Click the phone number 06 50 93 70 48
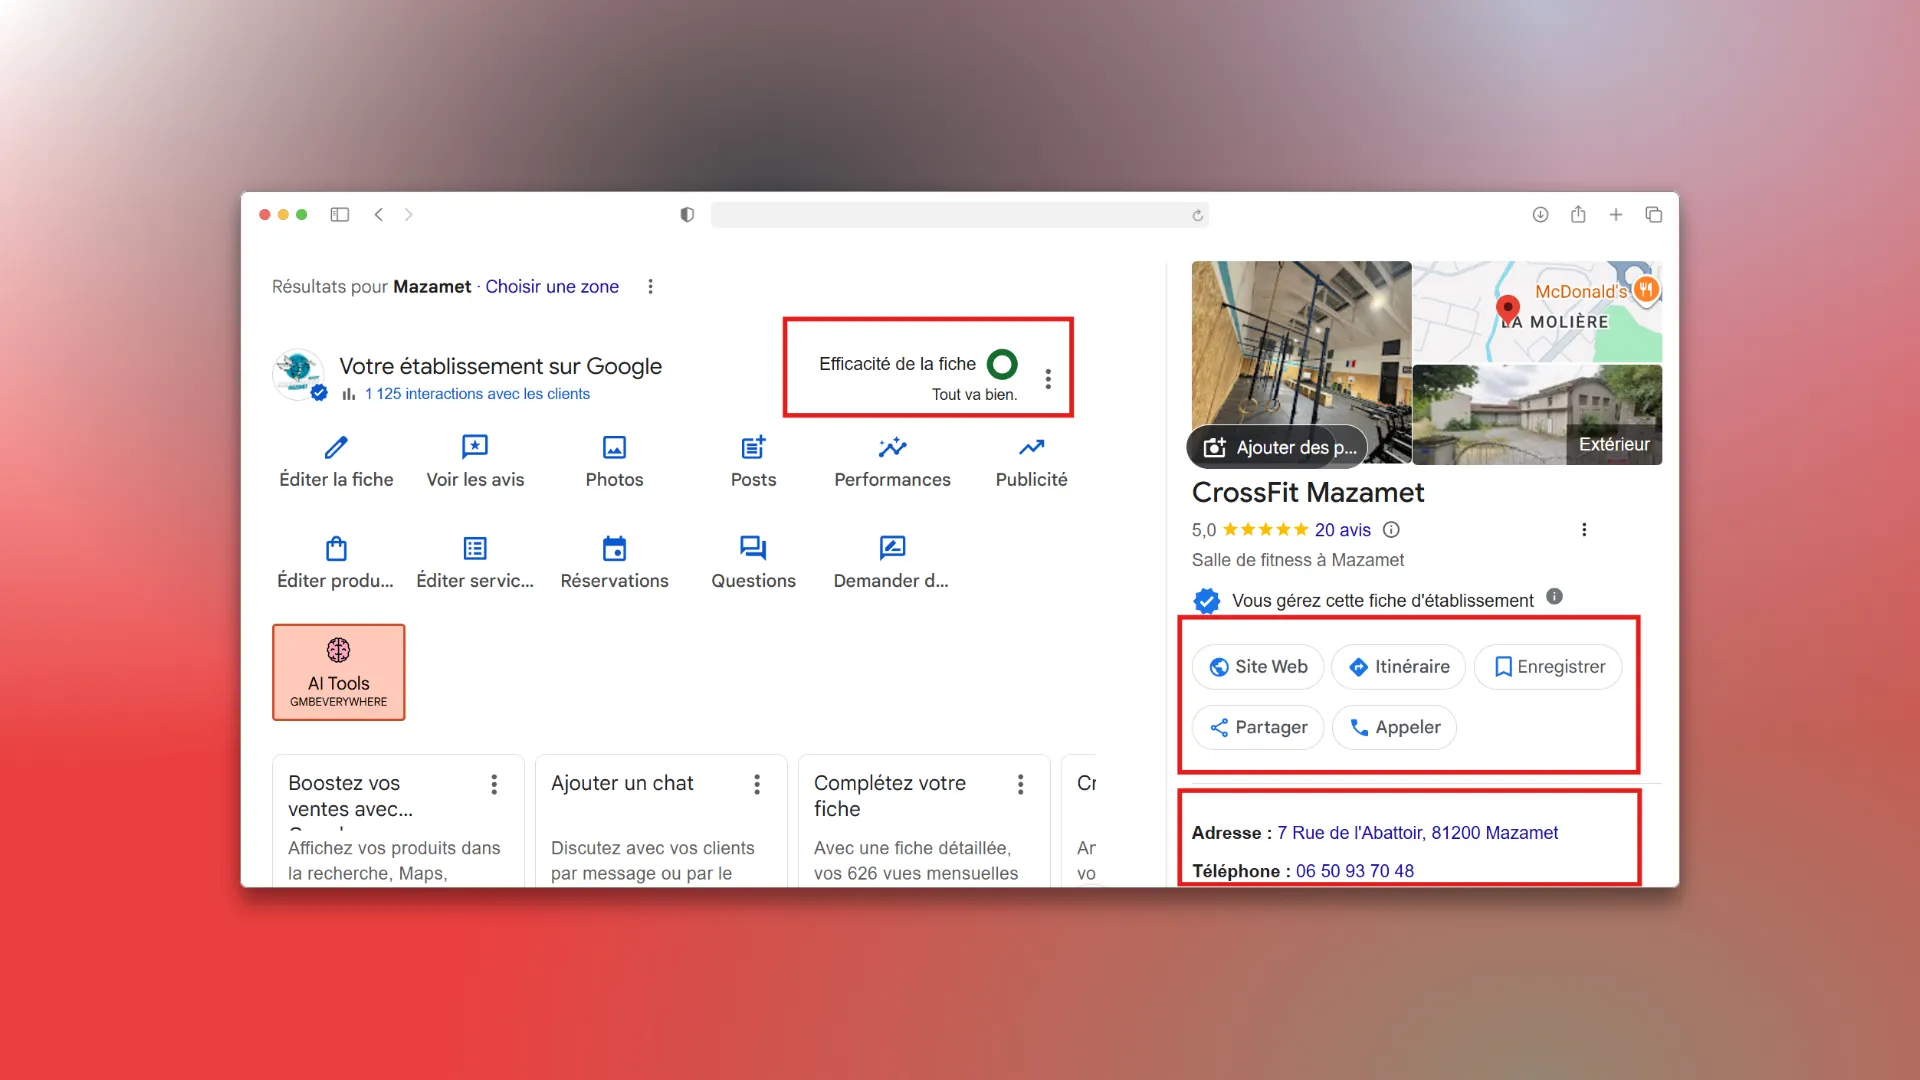 [x=1355, y=871]
